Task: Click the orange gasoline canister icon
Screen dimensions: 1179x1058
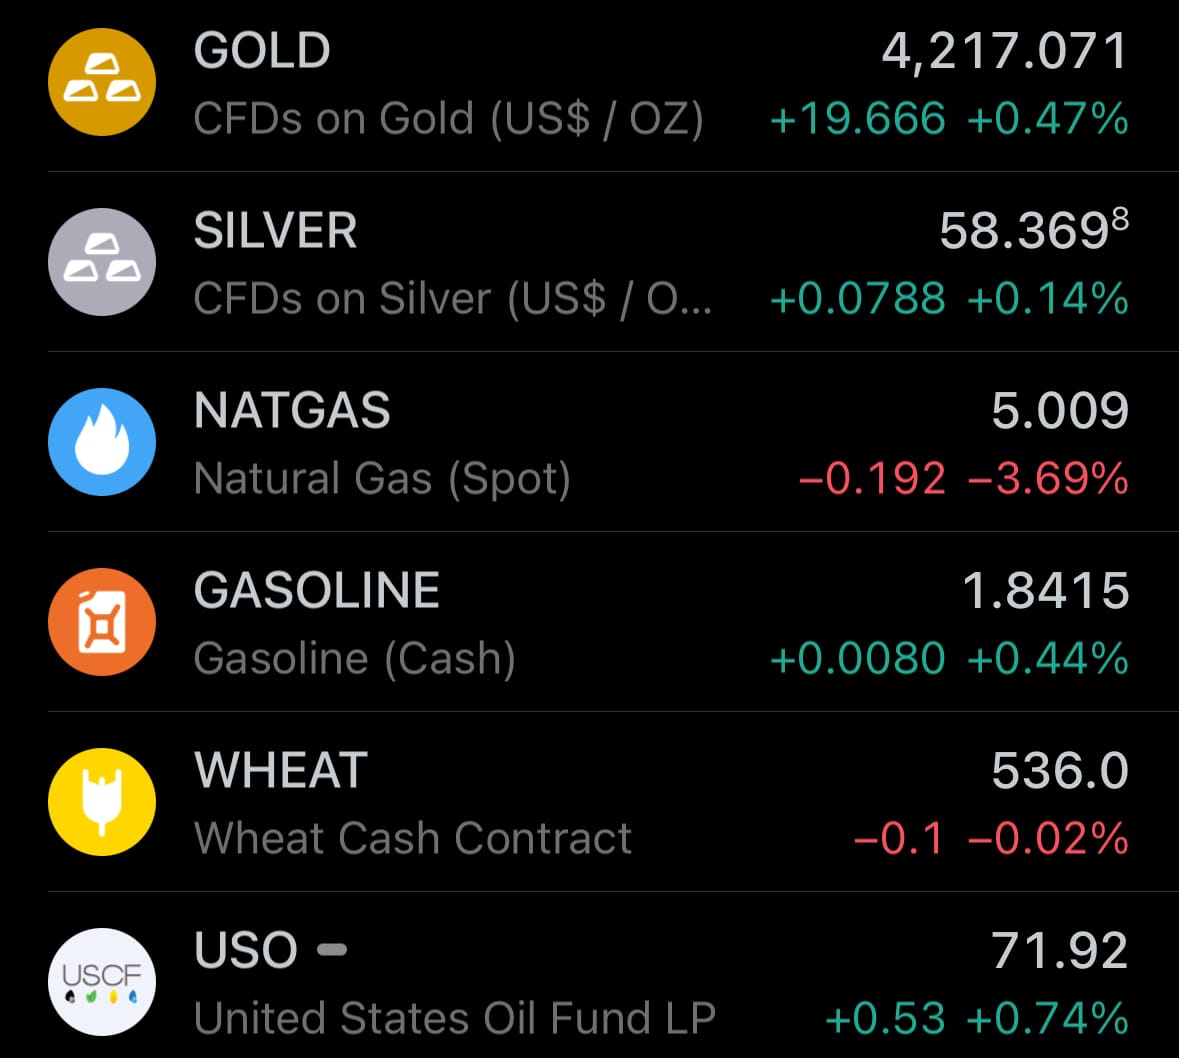Action: 102,622
